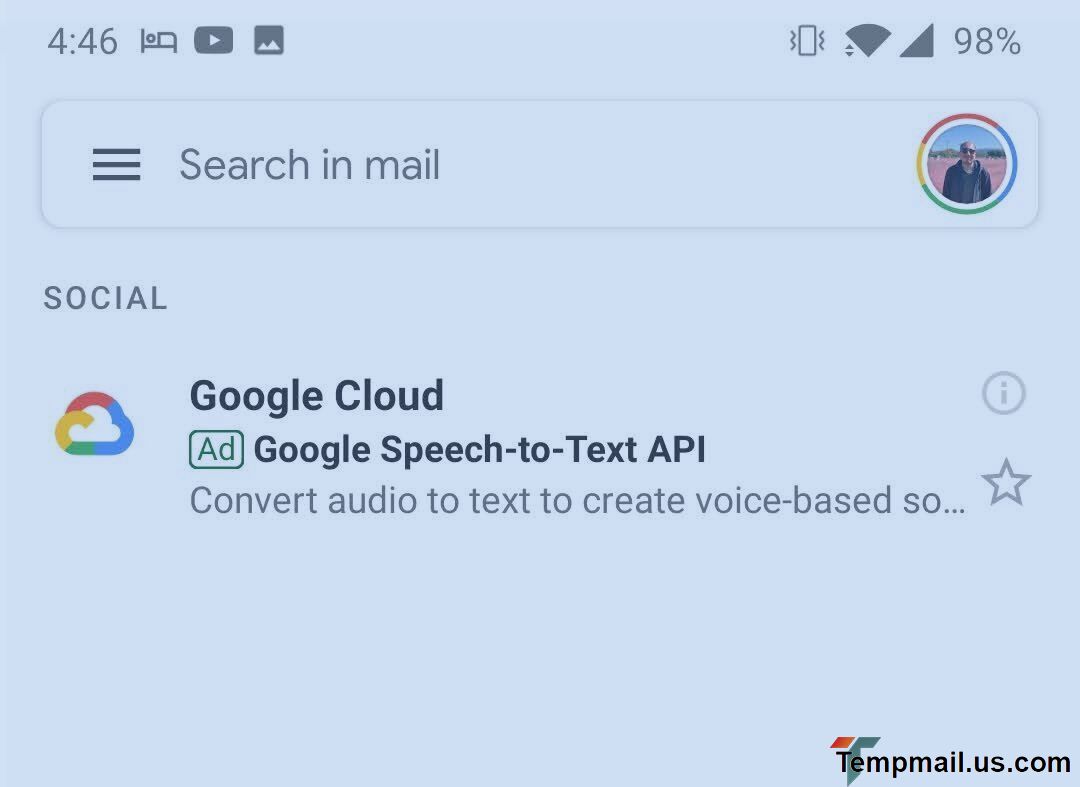Tap the vibrate mode status icon

(806, 41)
